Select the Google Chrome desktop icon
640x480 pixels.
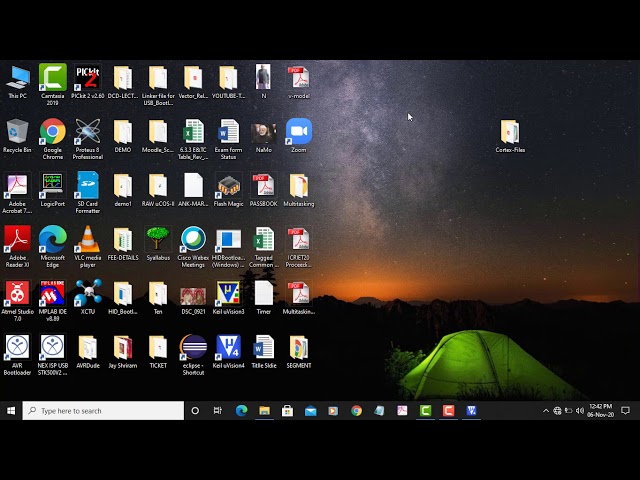pos(52,133)
